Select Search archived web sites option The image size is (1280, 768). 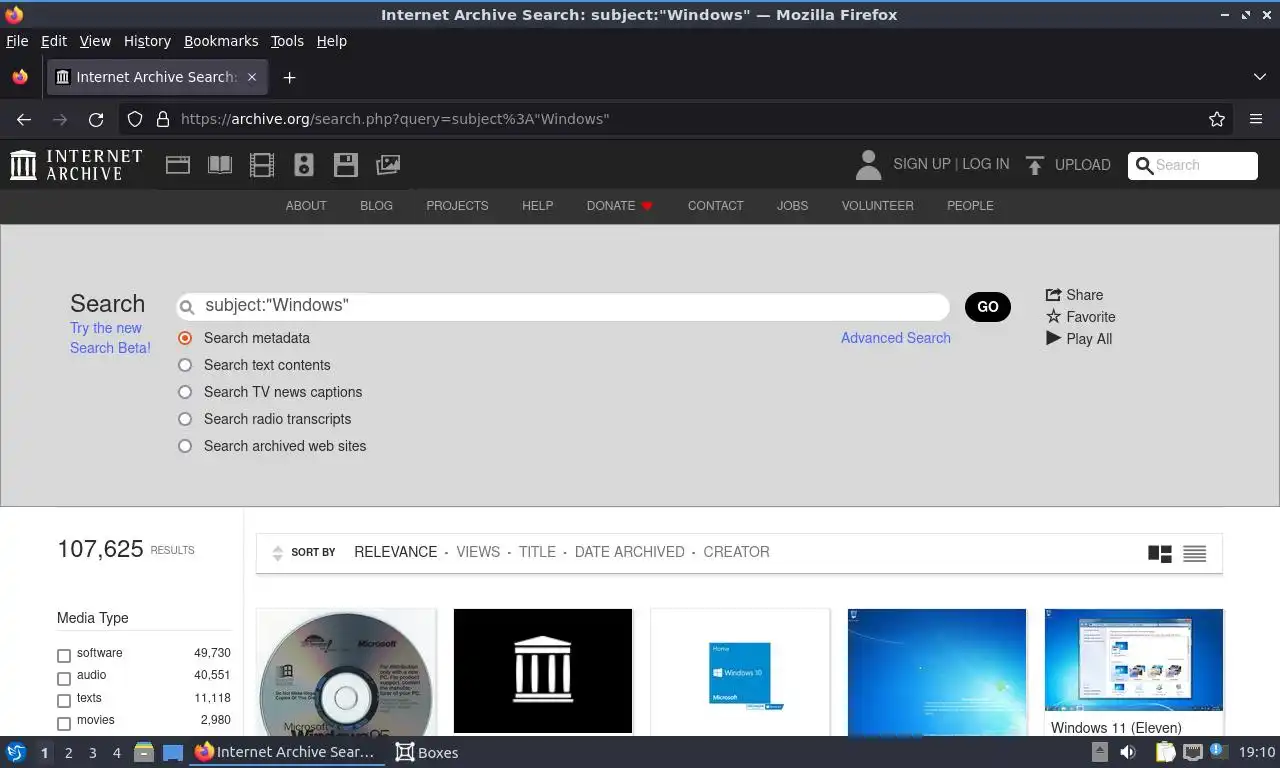pos(185,446)
